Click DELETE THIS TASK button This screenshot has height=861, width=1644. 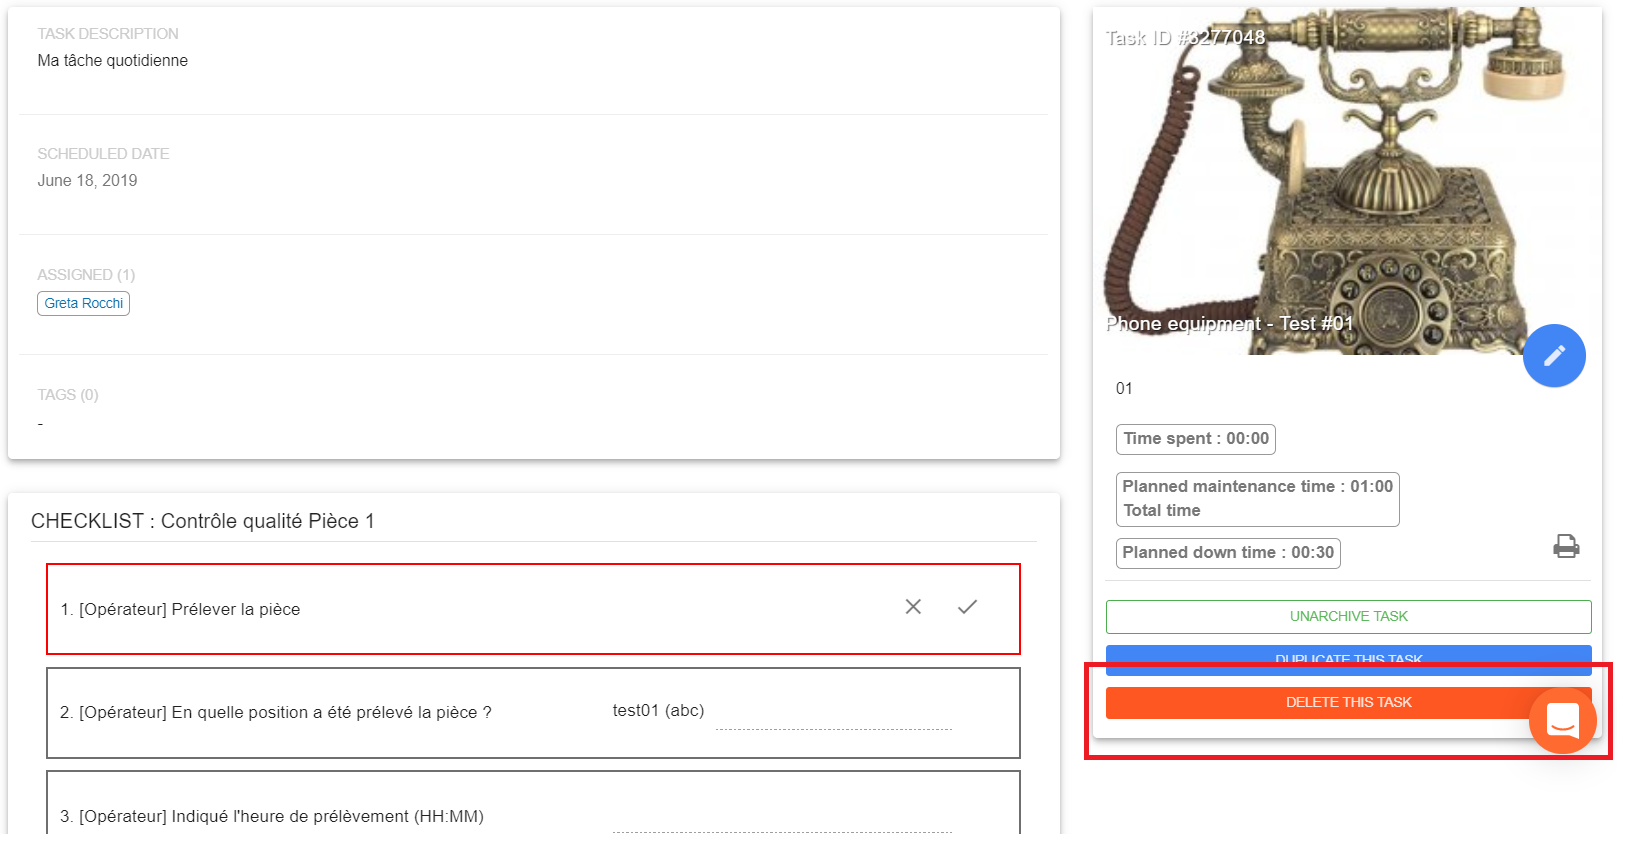(1348, 703)
